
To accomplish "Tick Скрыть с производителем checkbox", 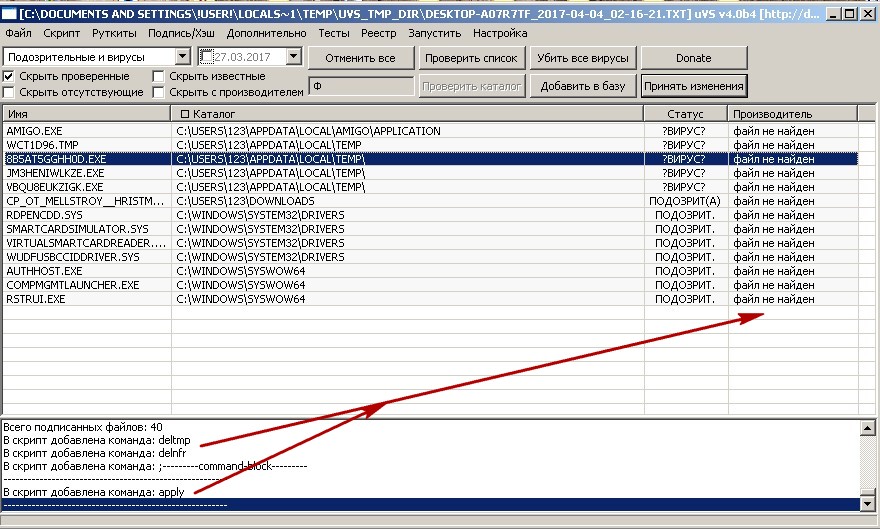I will click(159, 93).
